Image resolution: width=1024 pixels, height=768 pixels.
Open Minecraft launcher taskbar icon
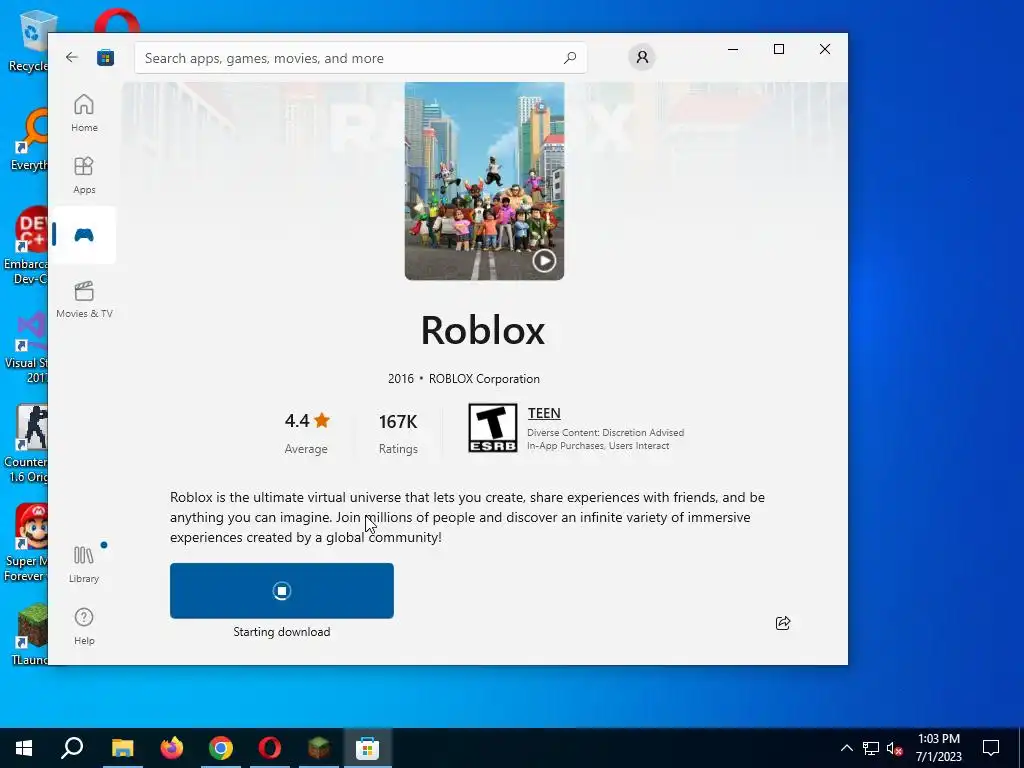[319, 748]
